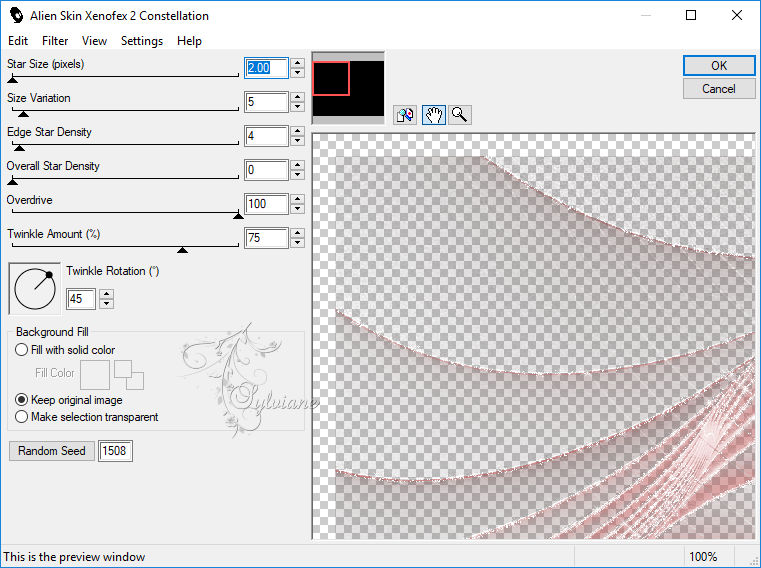Maximize the Constellation window
The image size is (761, 568).
click(691, 16)
